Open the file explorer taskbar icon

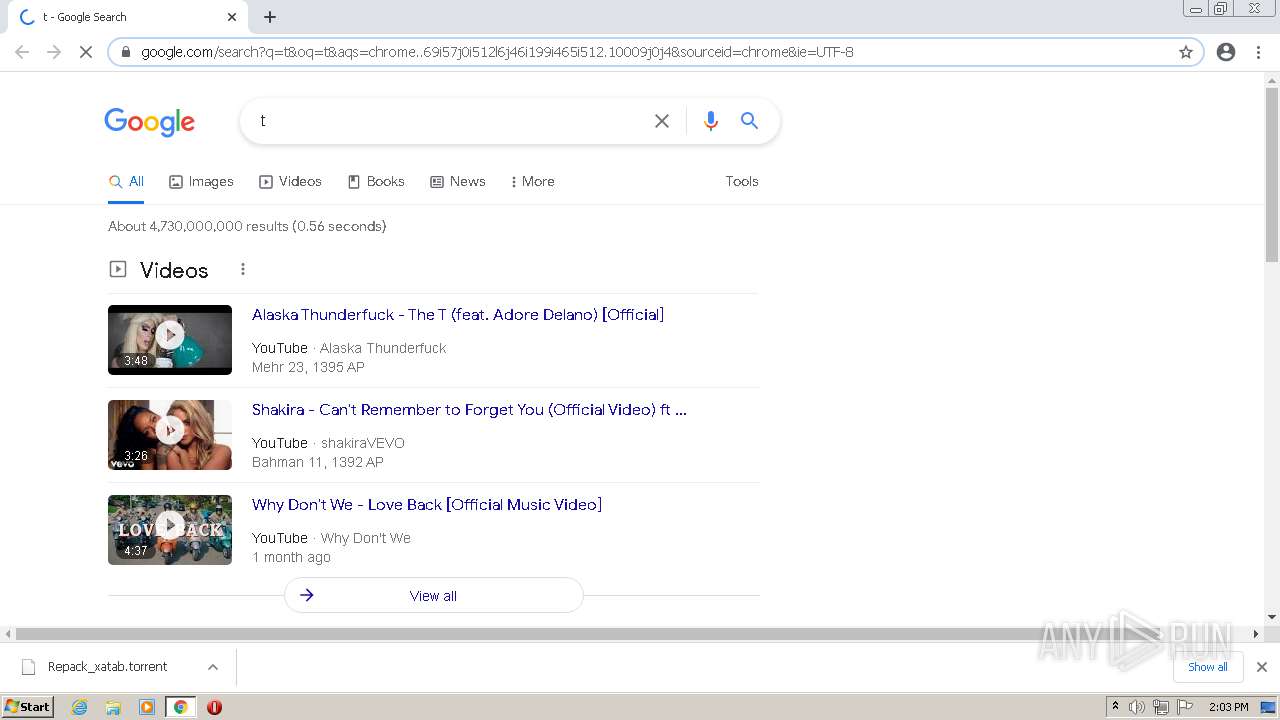click(113, 707)
